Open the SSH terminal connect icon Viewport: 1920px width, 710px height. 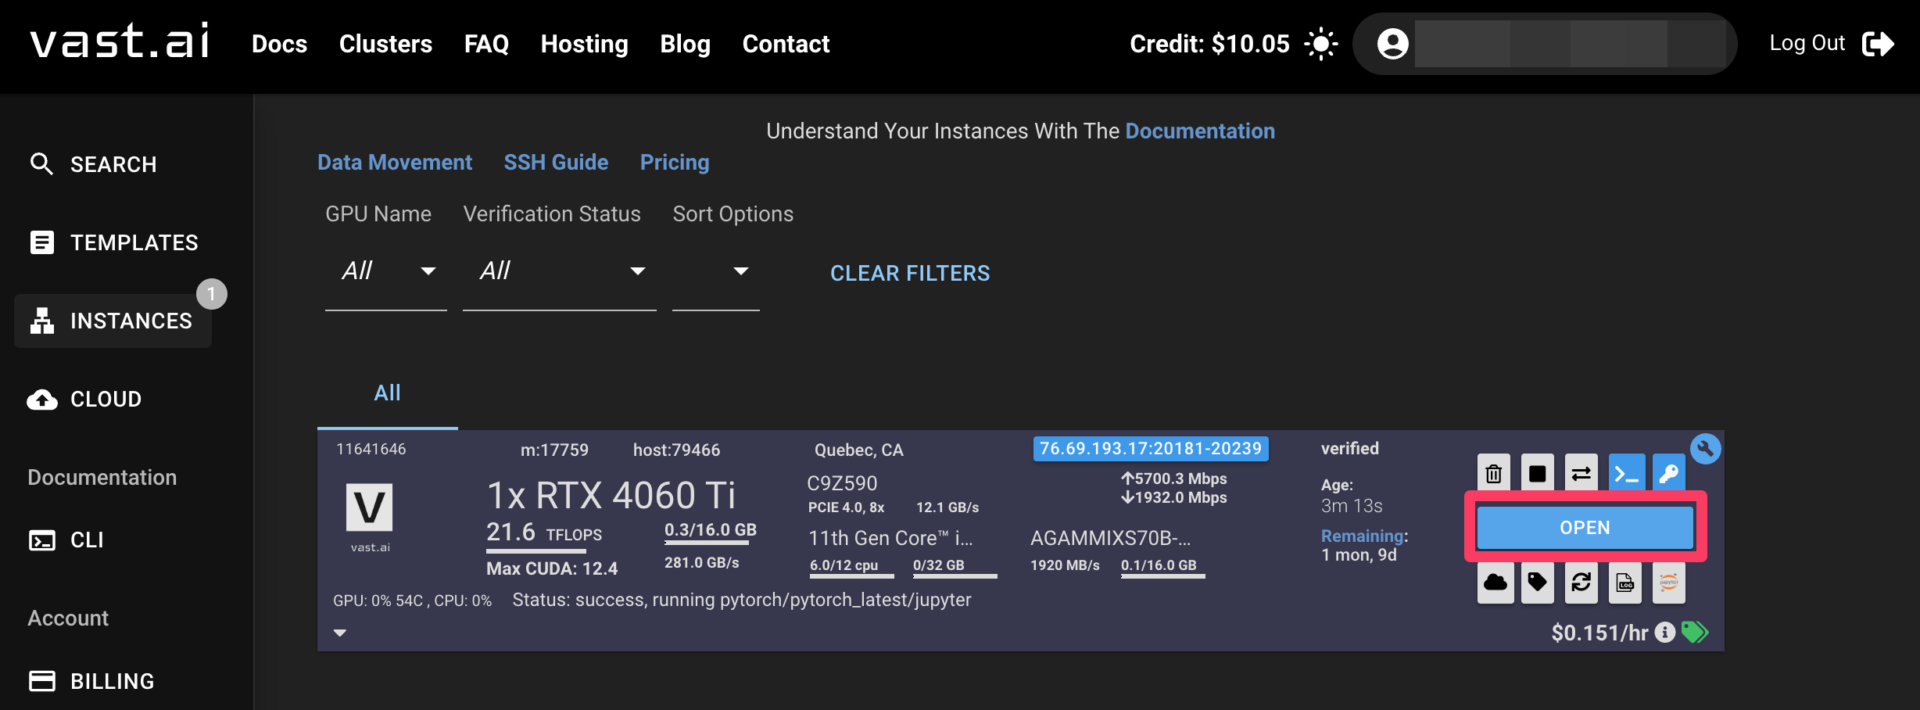point(1626,473)
